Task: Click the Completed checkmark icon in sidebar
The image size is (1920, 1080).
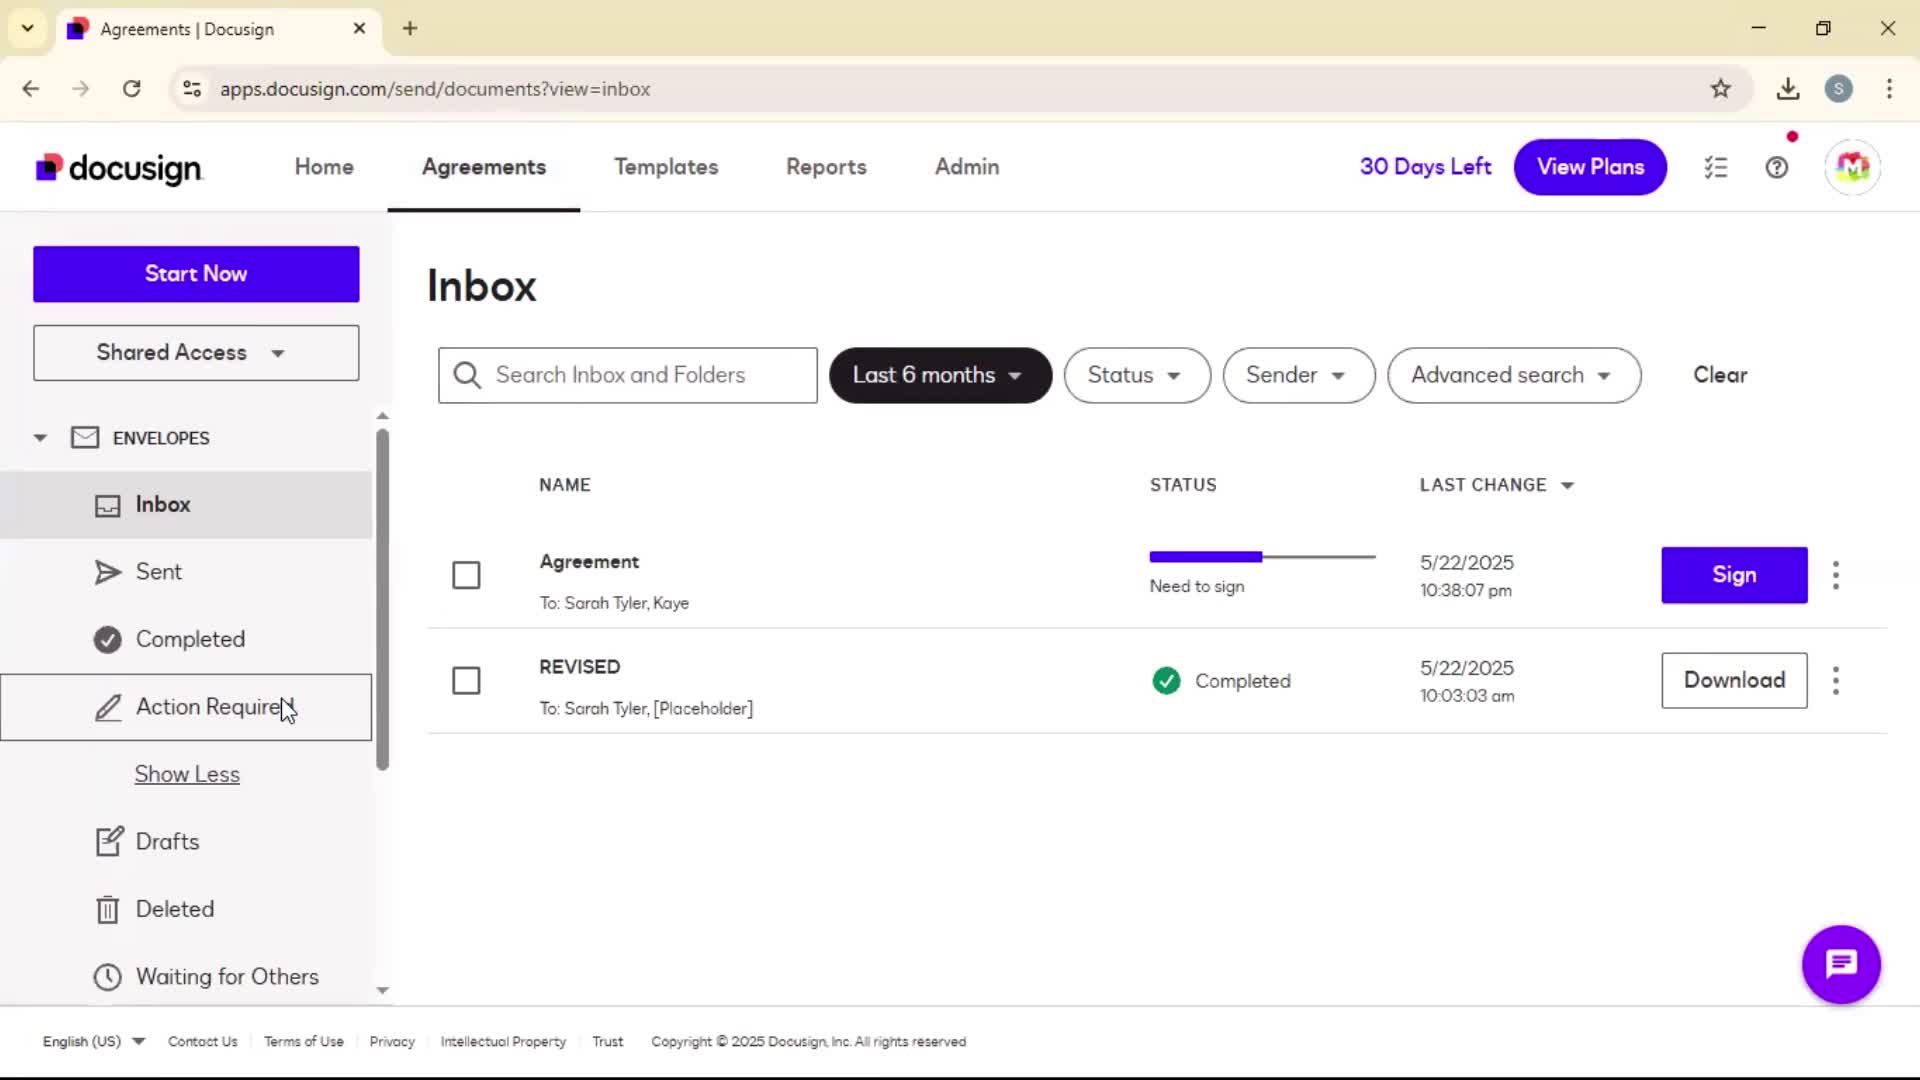Action: (x=107, y=639)
